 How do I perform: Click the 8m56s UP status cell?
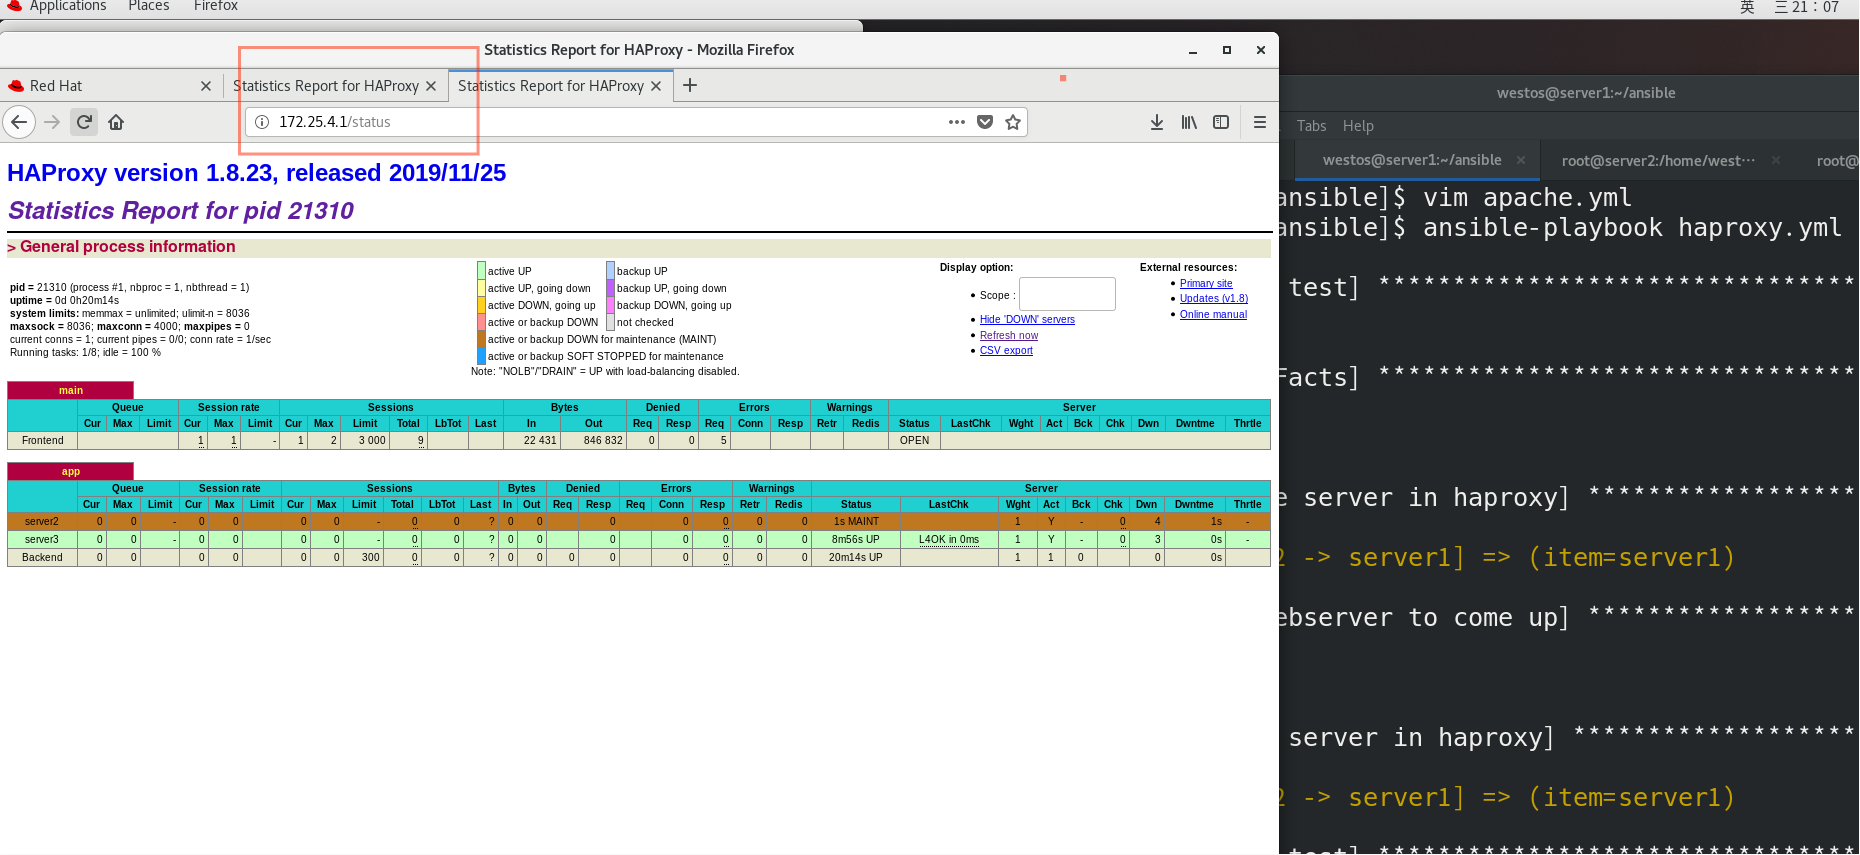pyautogui.click(x=856, y=539)
